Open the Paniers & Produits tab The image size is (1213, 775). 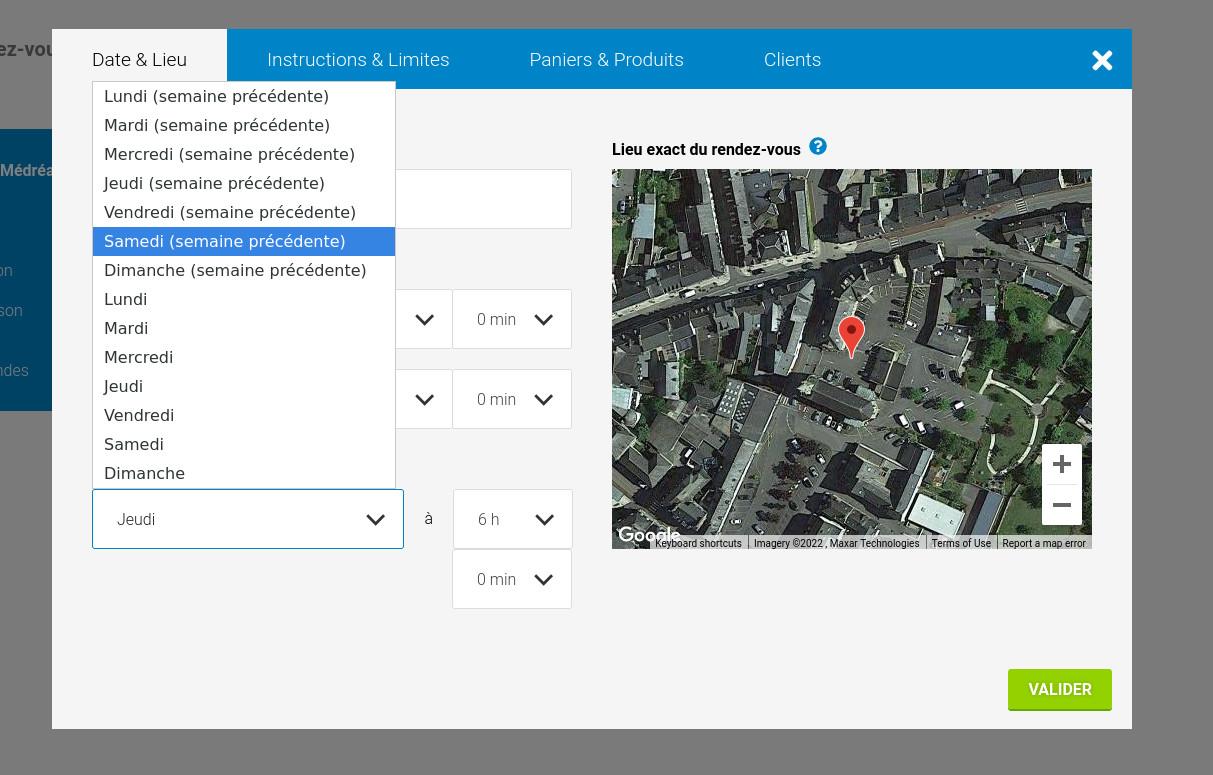point(606,60)
